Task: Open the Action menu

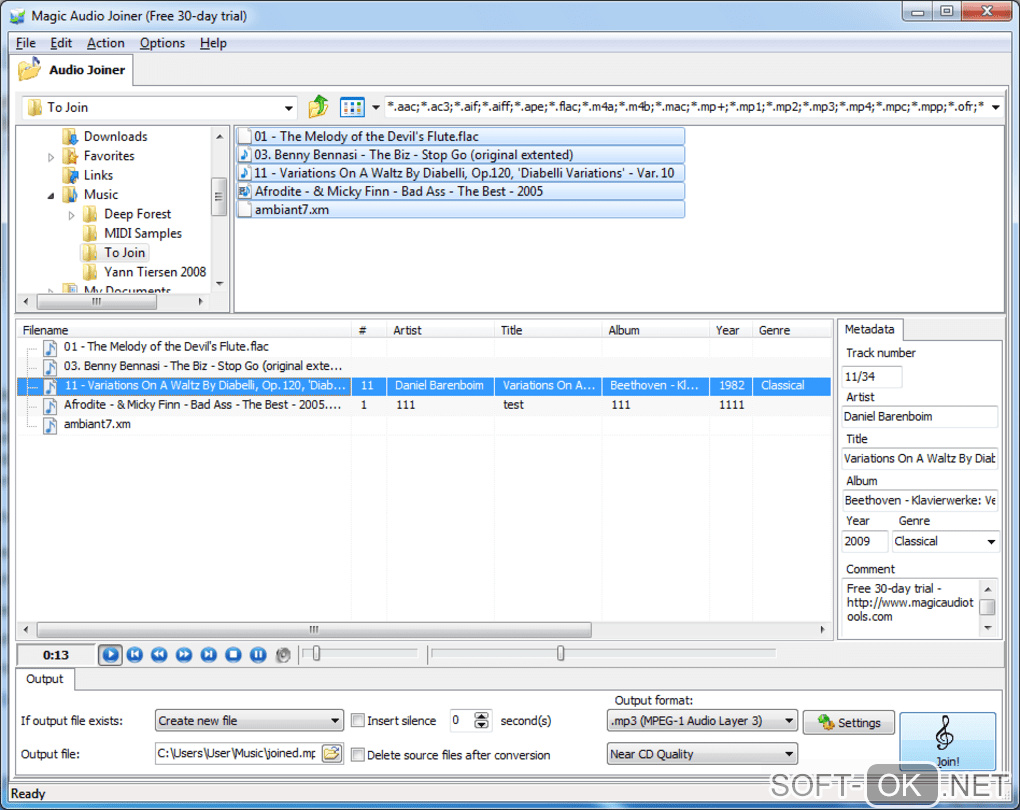Action: (105, 43)
